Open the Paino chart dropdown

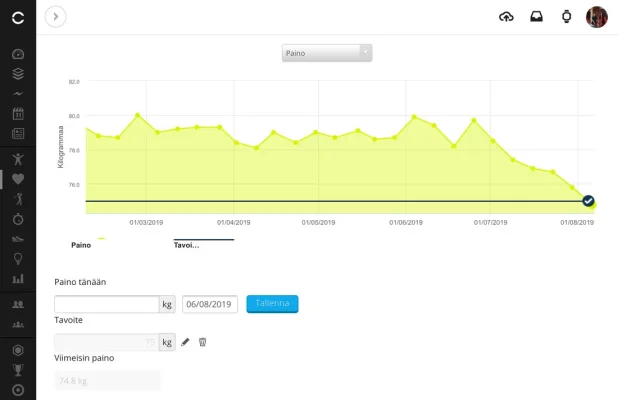[327, 53]
